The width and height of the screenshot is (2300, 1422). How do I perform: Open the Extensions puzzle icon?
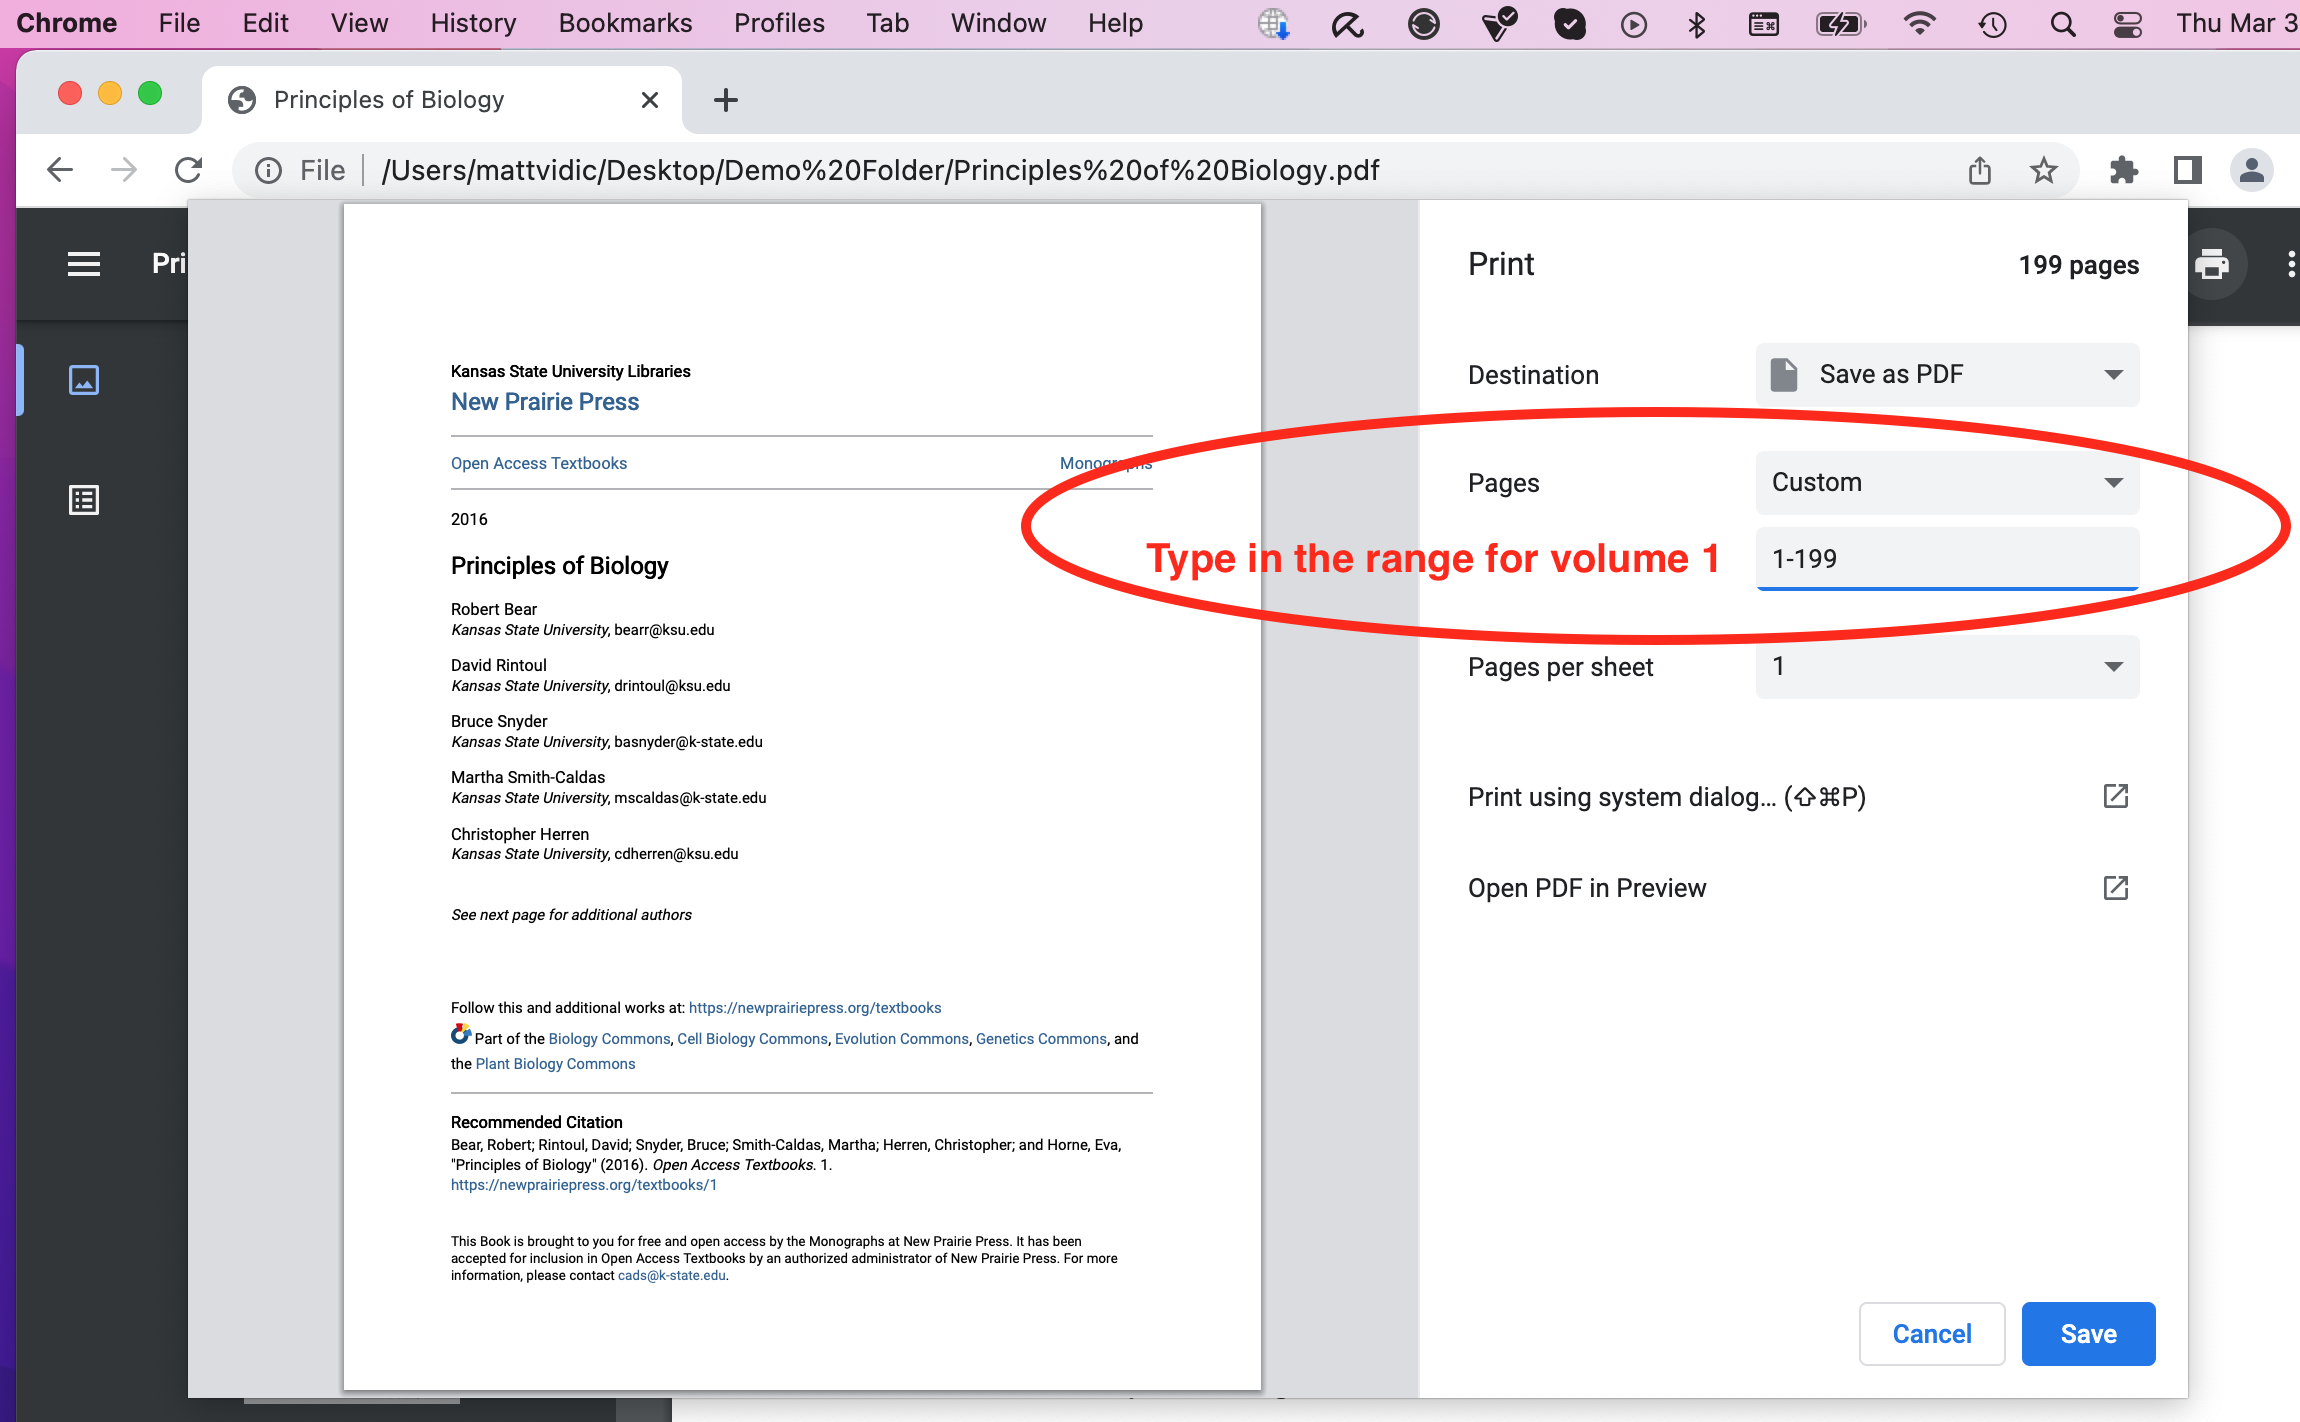pyautogui.click(x=2123, y=171)
